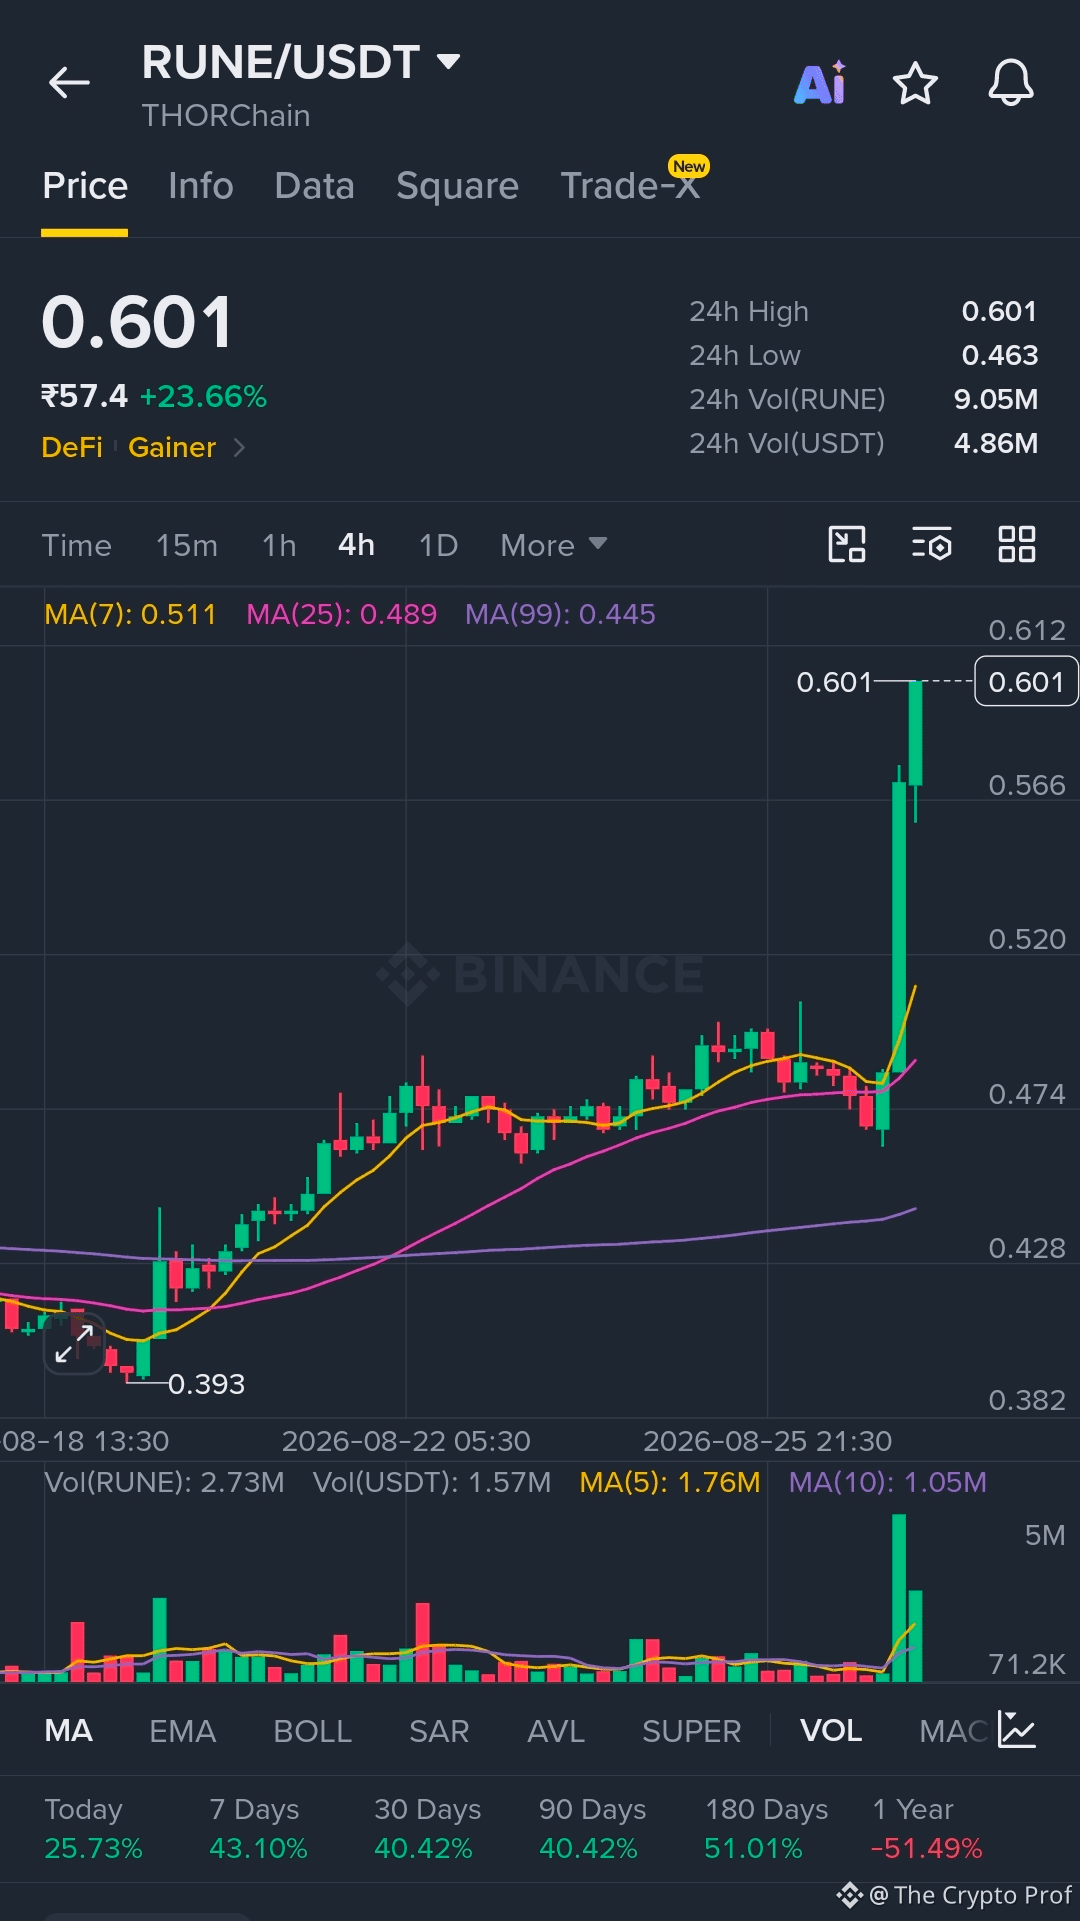This screenshot has width=1080, height=1921.
Task: Select the 15m interval
Action: click(187, 545)
